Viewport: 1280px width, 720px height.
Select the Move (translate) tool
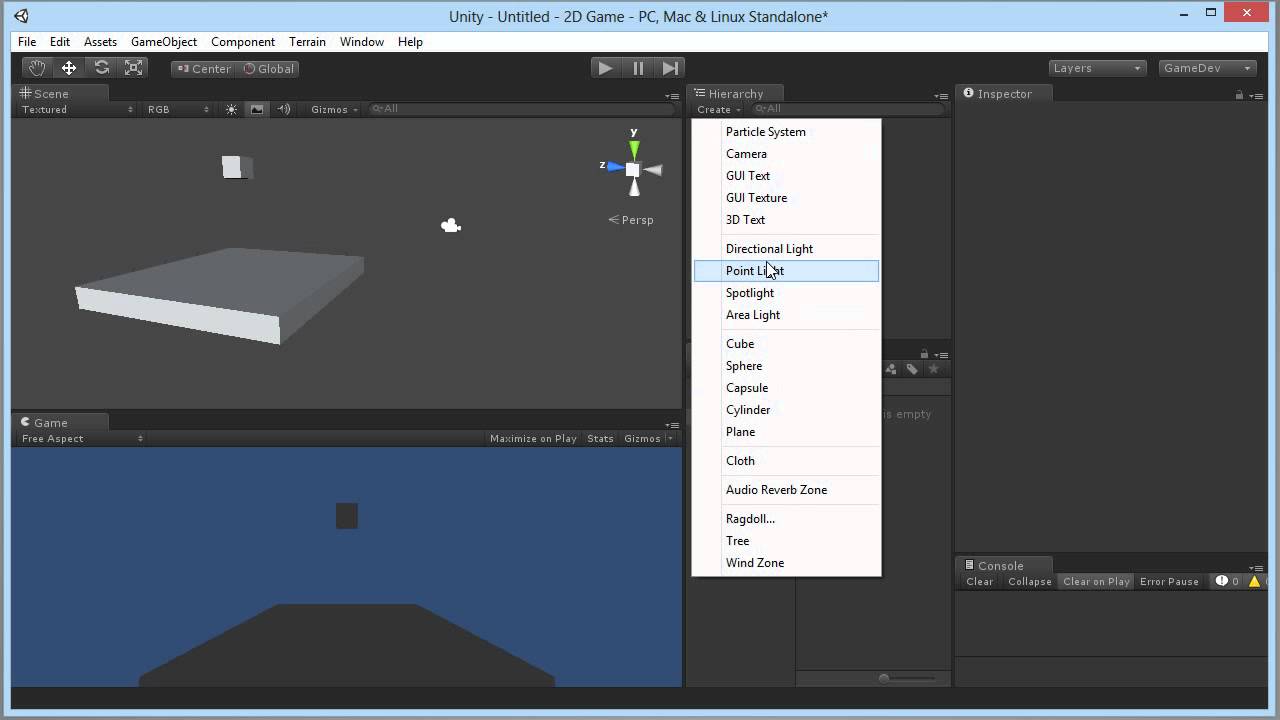coord(69,68)
